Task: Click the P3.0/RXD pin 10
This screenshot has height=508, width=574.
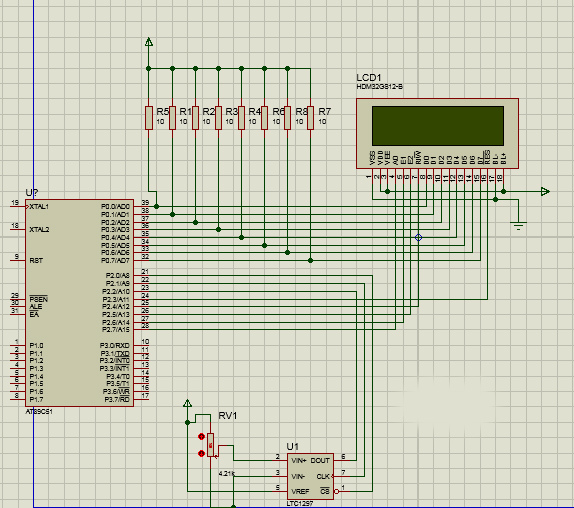Action: point(141,345)
